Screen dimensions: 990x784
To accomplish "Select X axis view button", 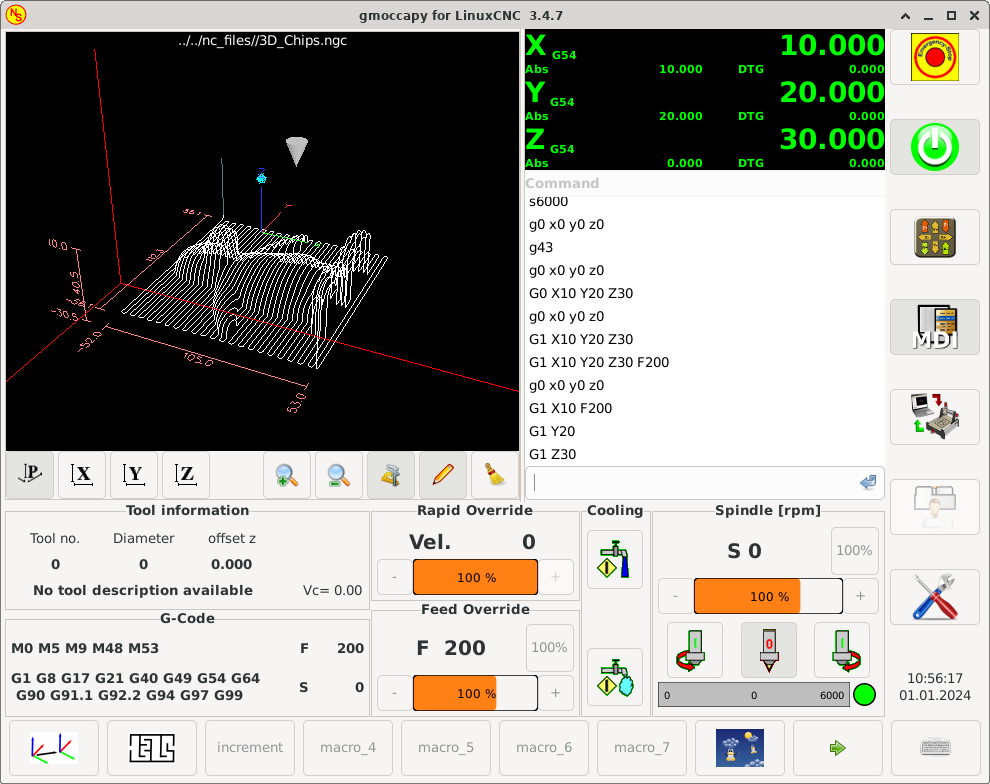I will 81,475.
